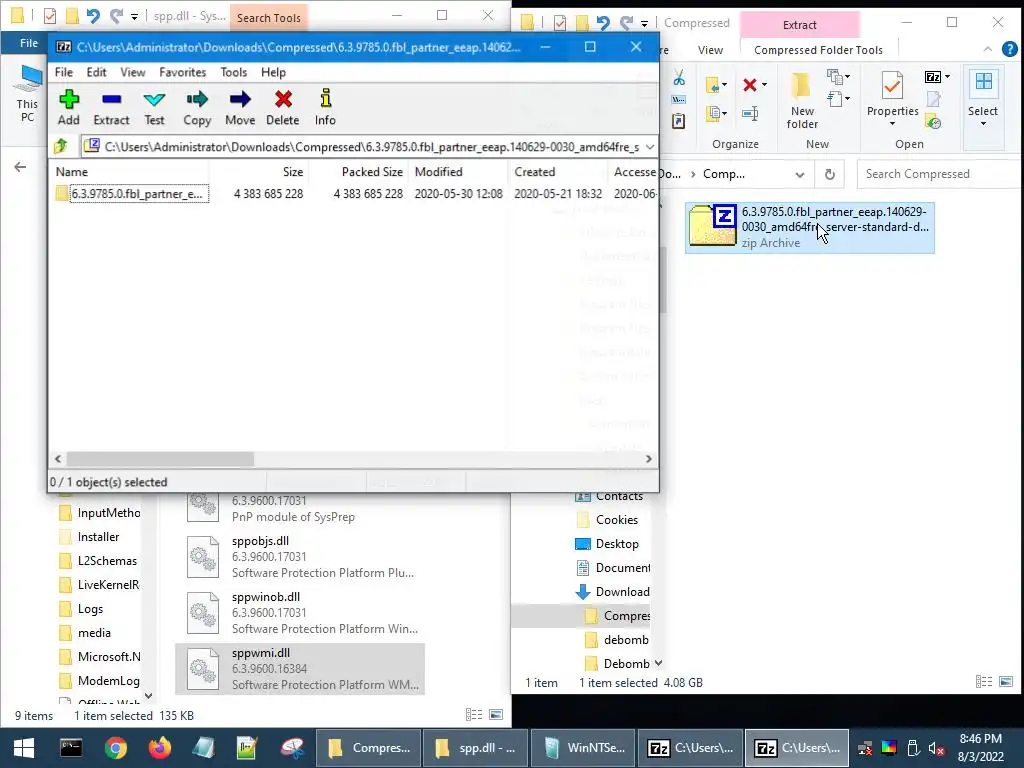Image resolution: width=1024 pixels, height=768 pixels.
Task: Open the New item dropdown in ribbon
Action: pos(839,77)
